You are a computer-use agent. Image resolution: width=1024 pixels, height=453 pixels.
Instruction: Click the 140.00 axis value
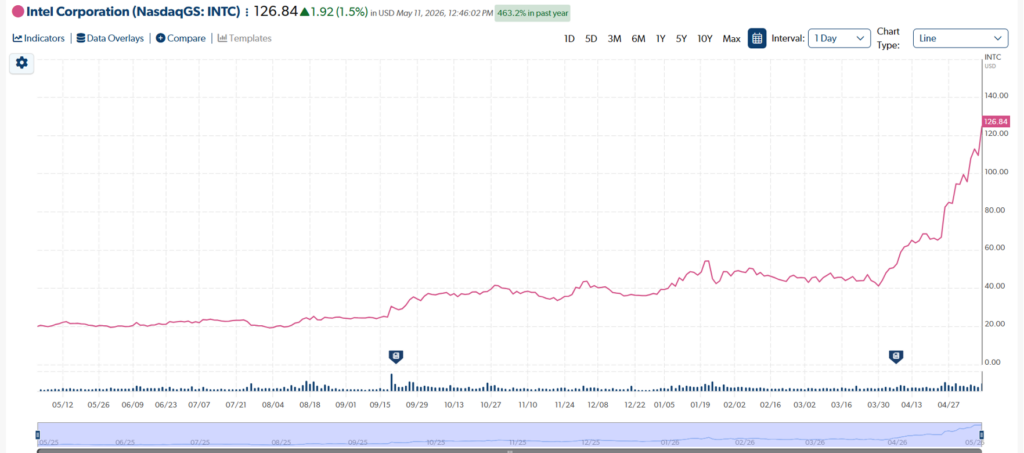tap(997, 95)
